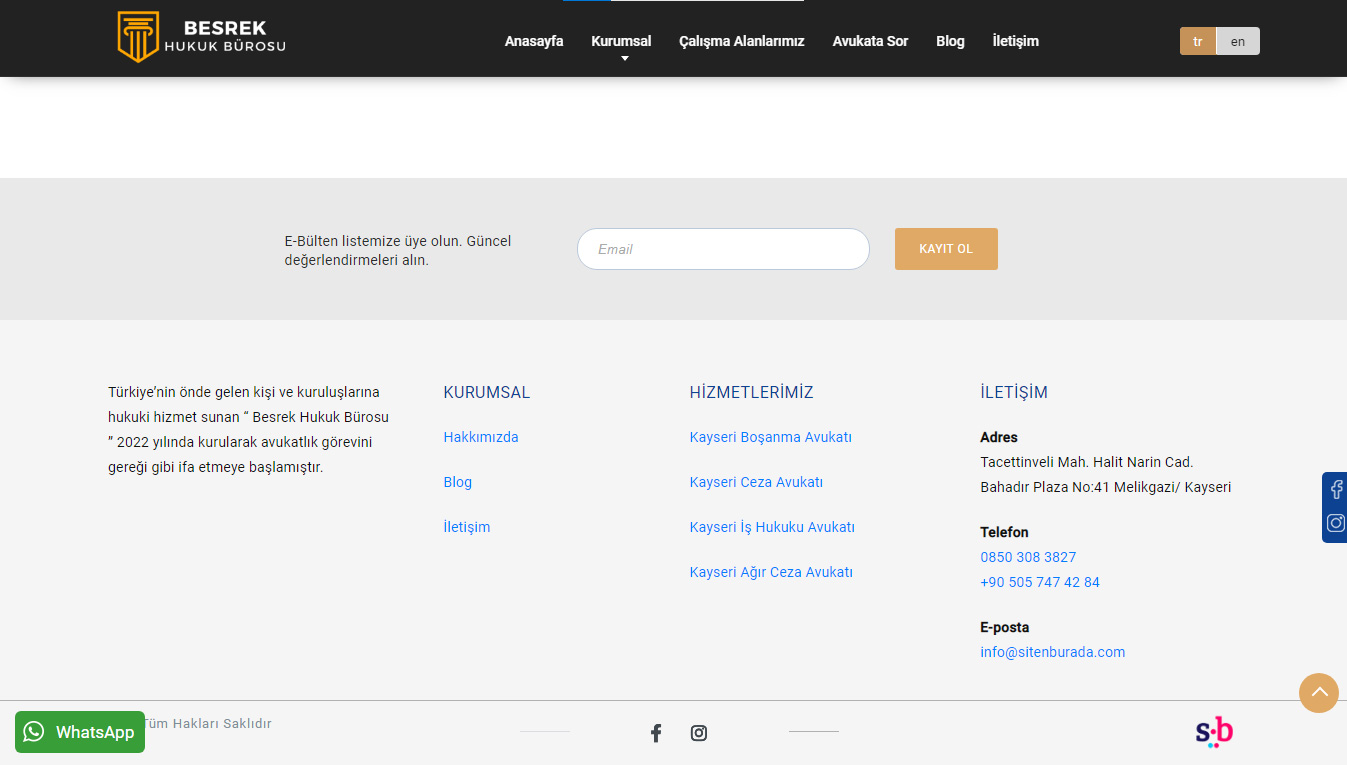Click the info@sitenburada.com email link
Viewport: 1347px width, 765px height.
[x=1053, y=652]
